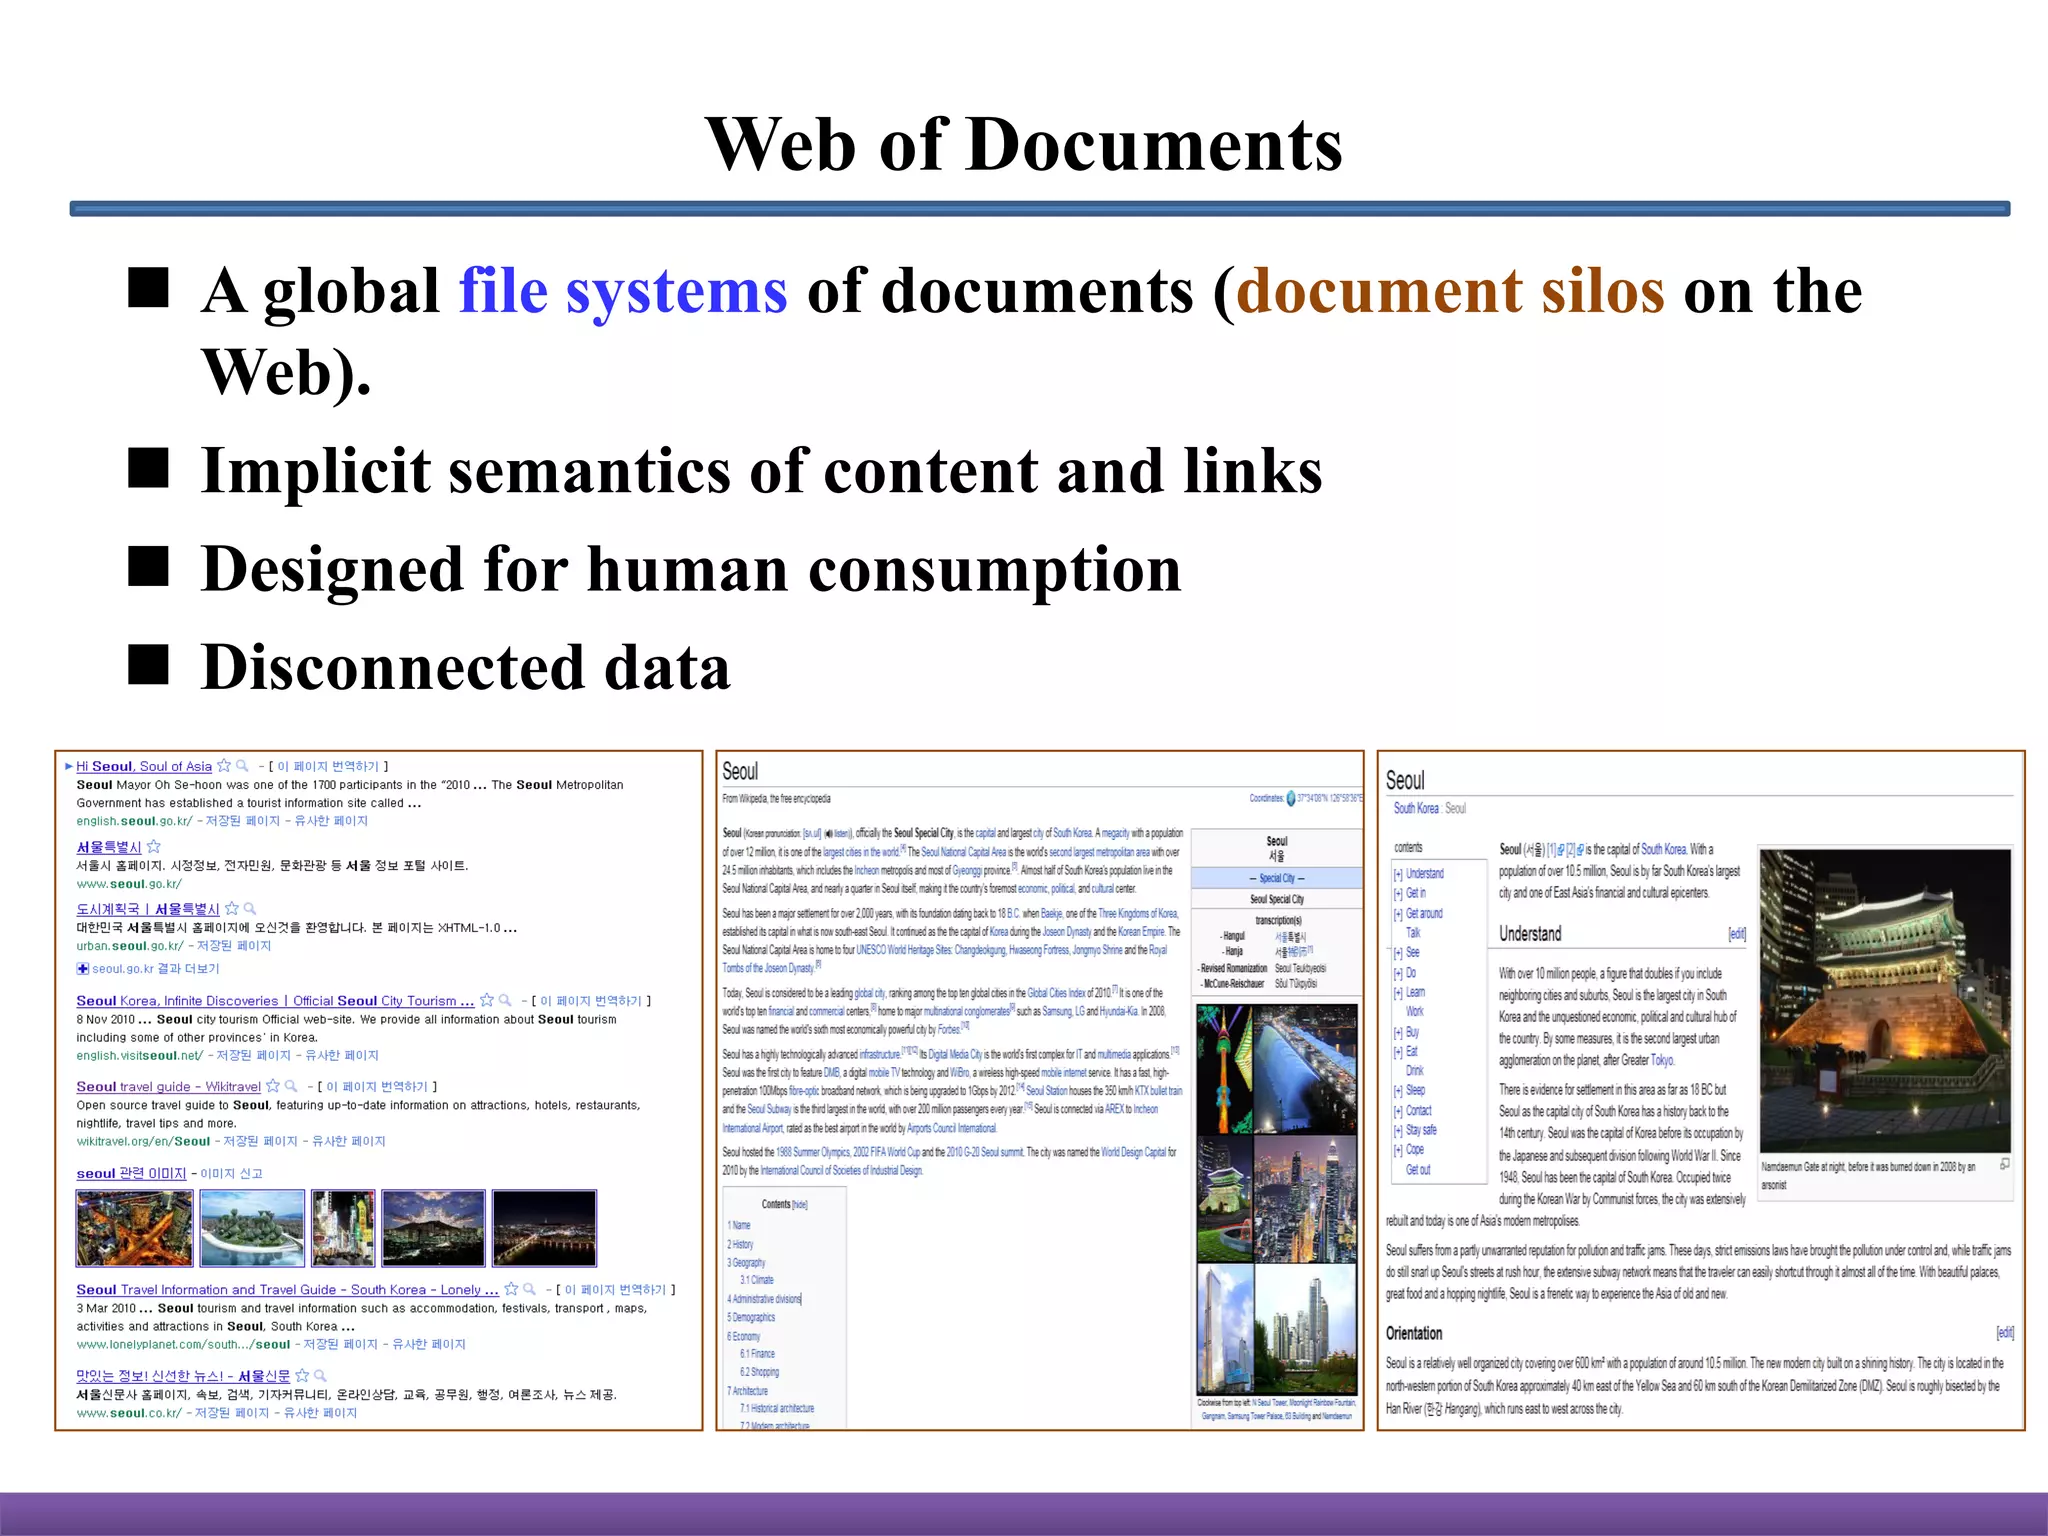The height and width of the screenshot is (1536, 2048).
Task: Select the aerial night intersection image thumbnail
Action: point(135,1228)
